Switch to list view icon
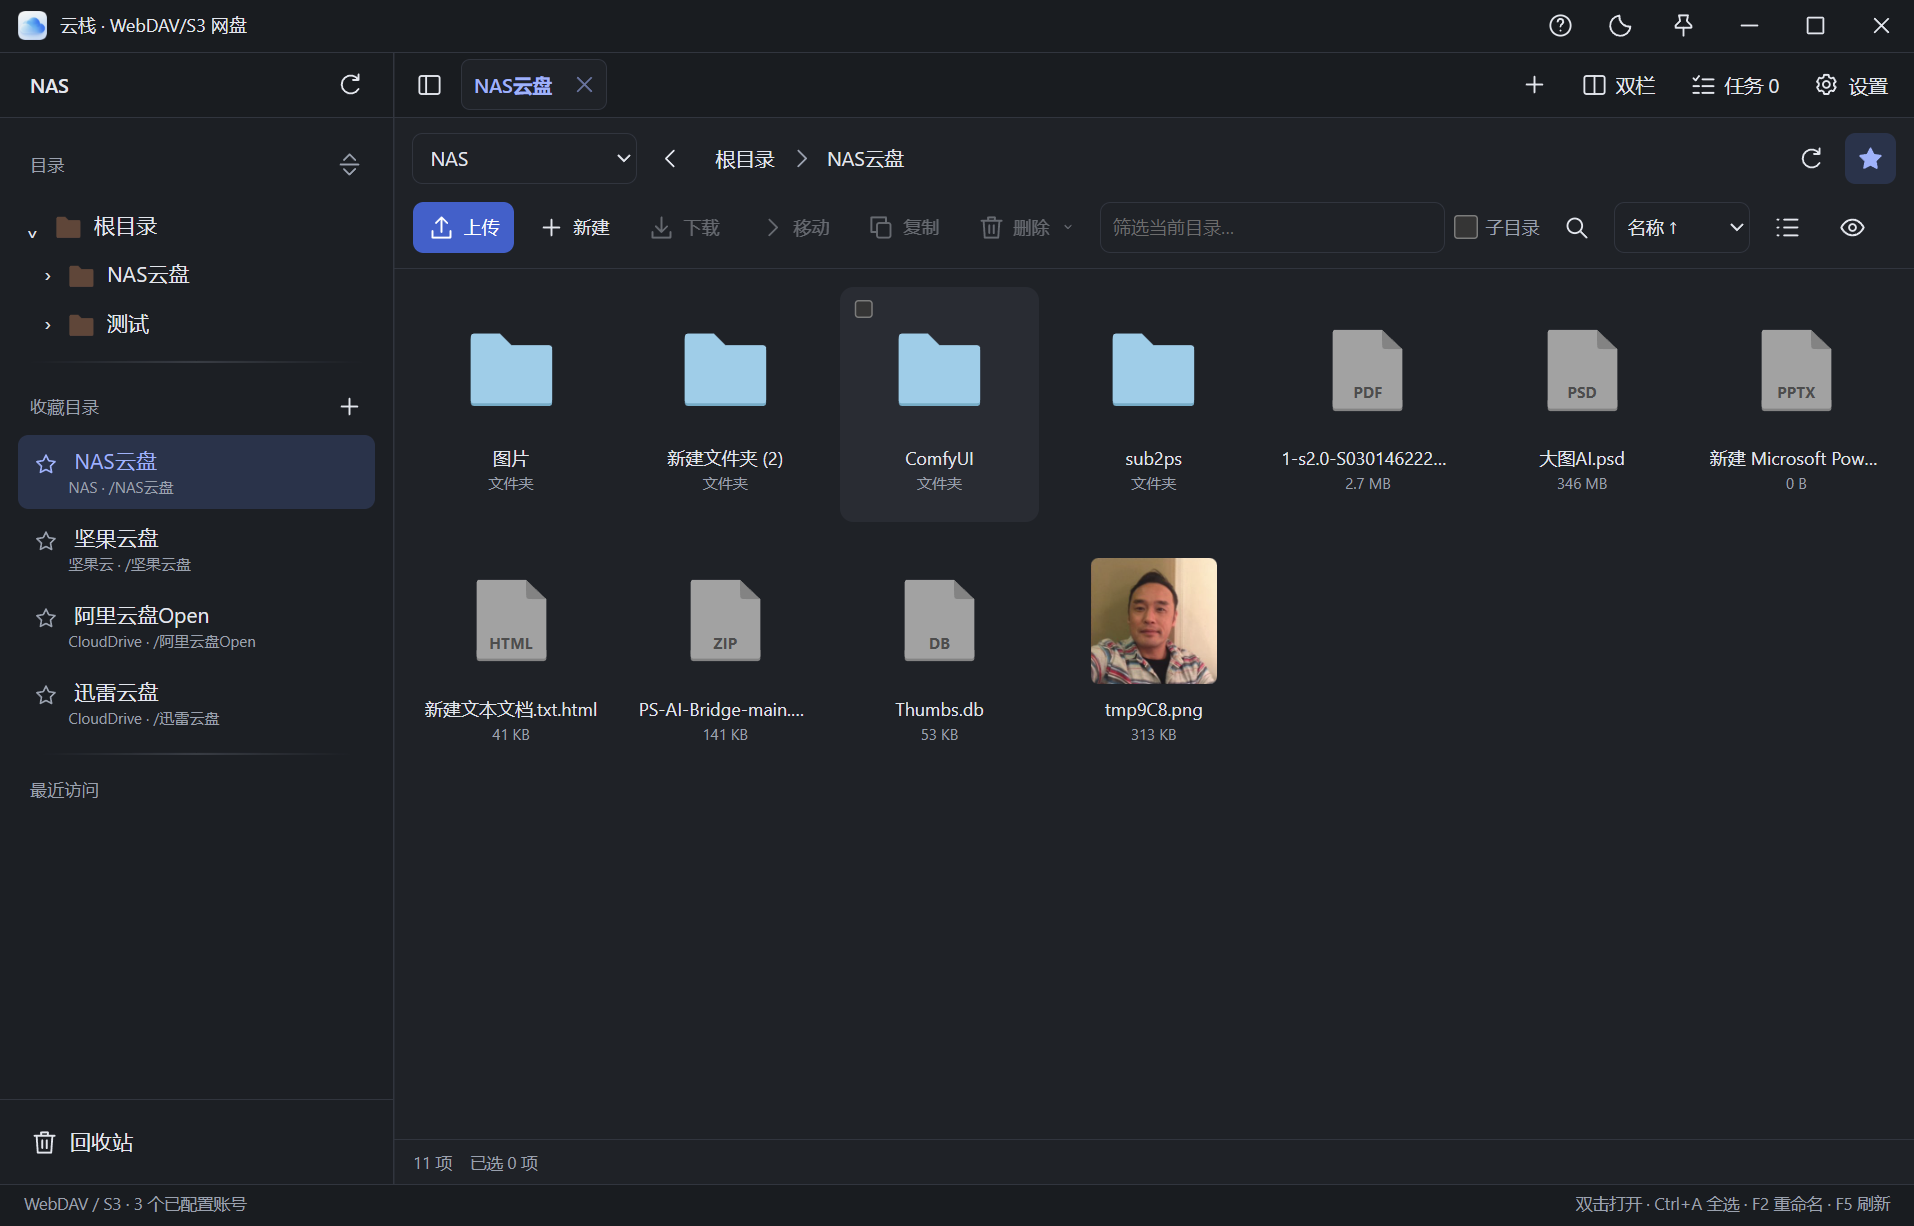 click(1787, 228)
